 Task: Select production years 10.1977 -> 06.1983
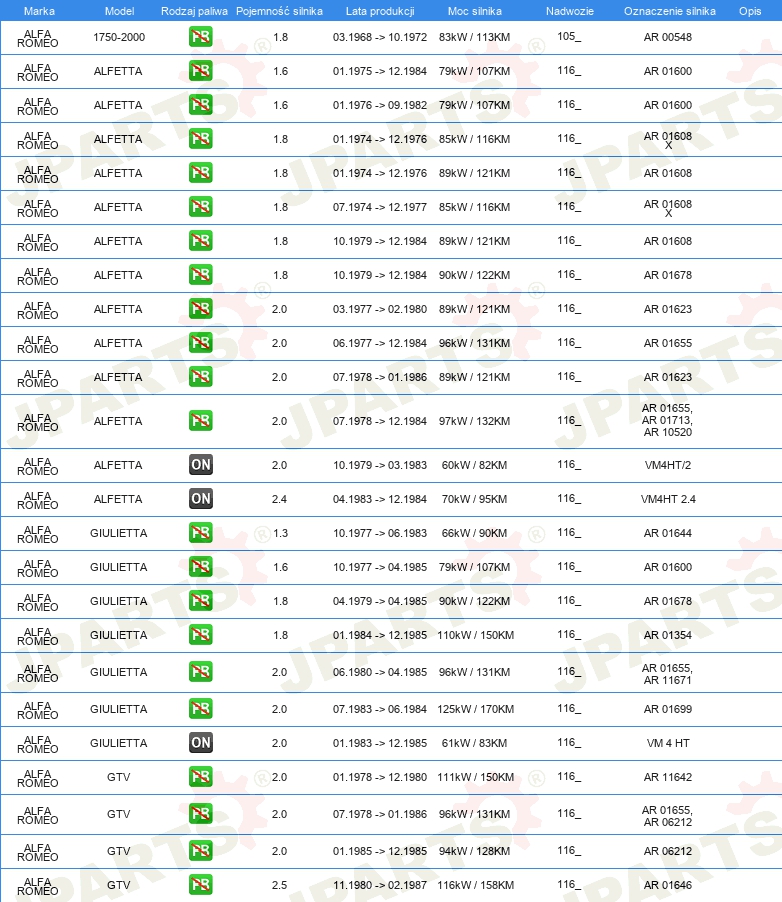(380, 533)
